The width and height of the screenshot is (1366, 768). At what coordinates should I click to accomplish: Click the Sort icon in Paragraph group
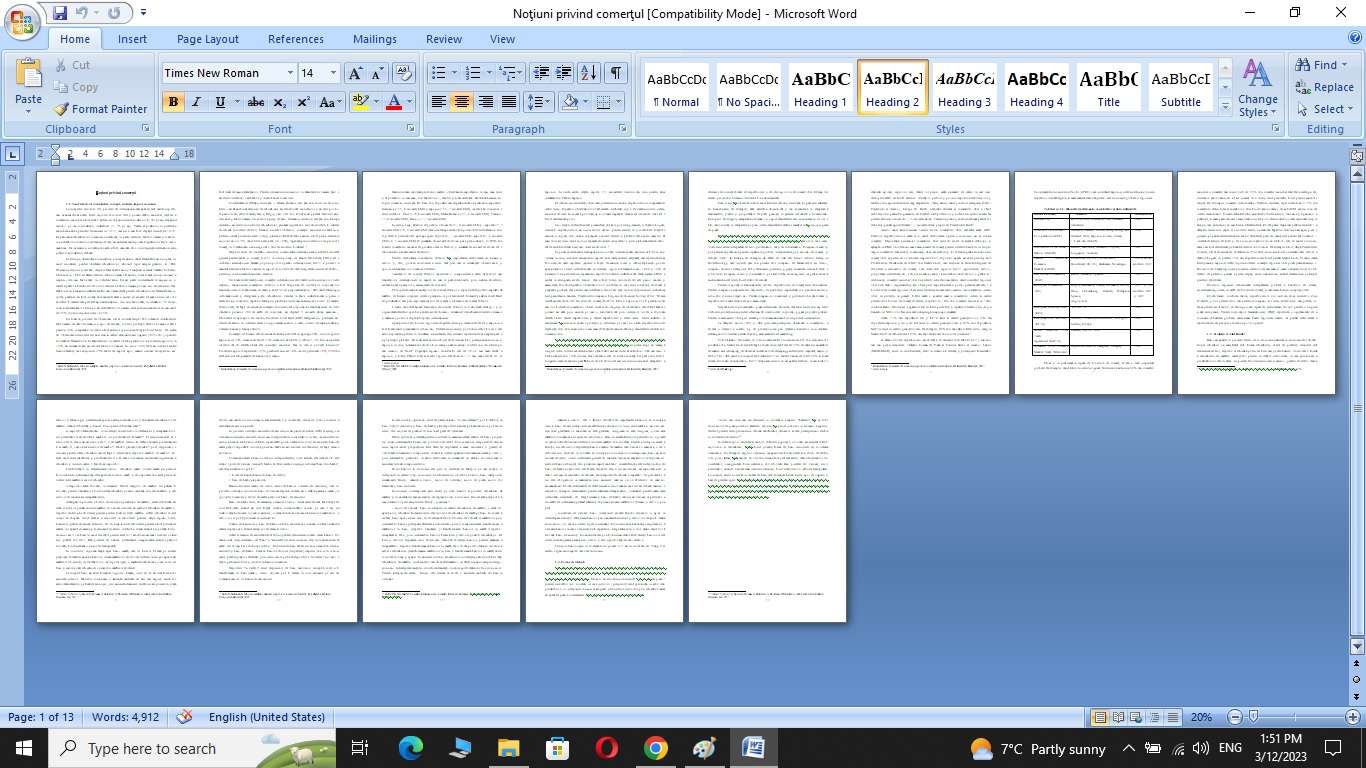pyautogui.click(x=589, y=73)
